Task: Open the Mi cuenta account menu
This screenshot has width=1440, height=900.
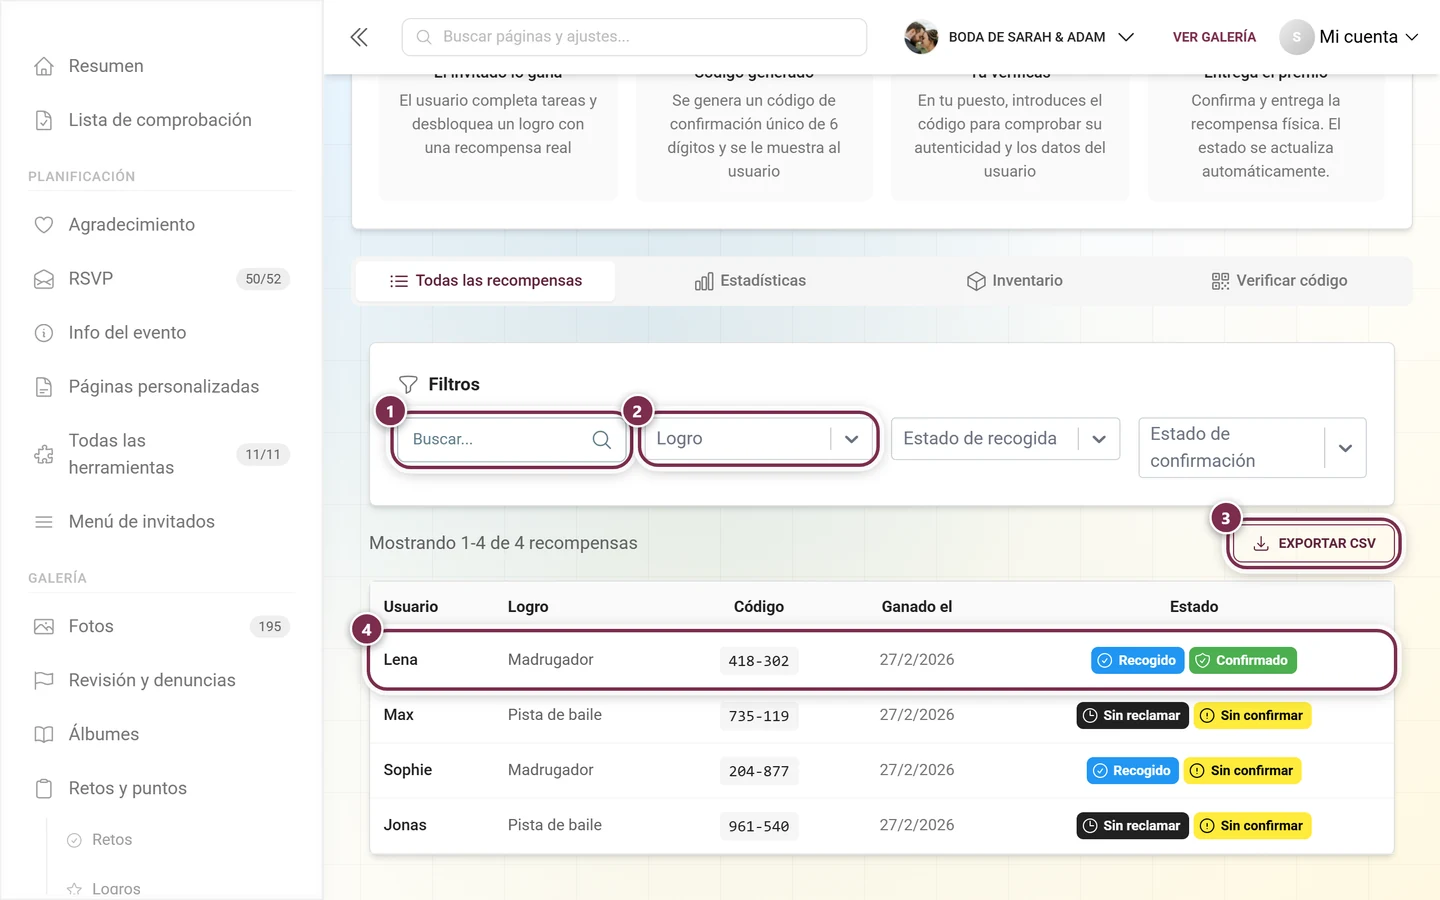Action: [1349, 37]
